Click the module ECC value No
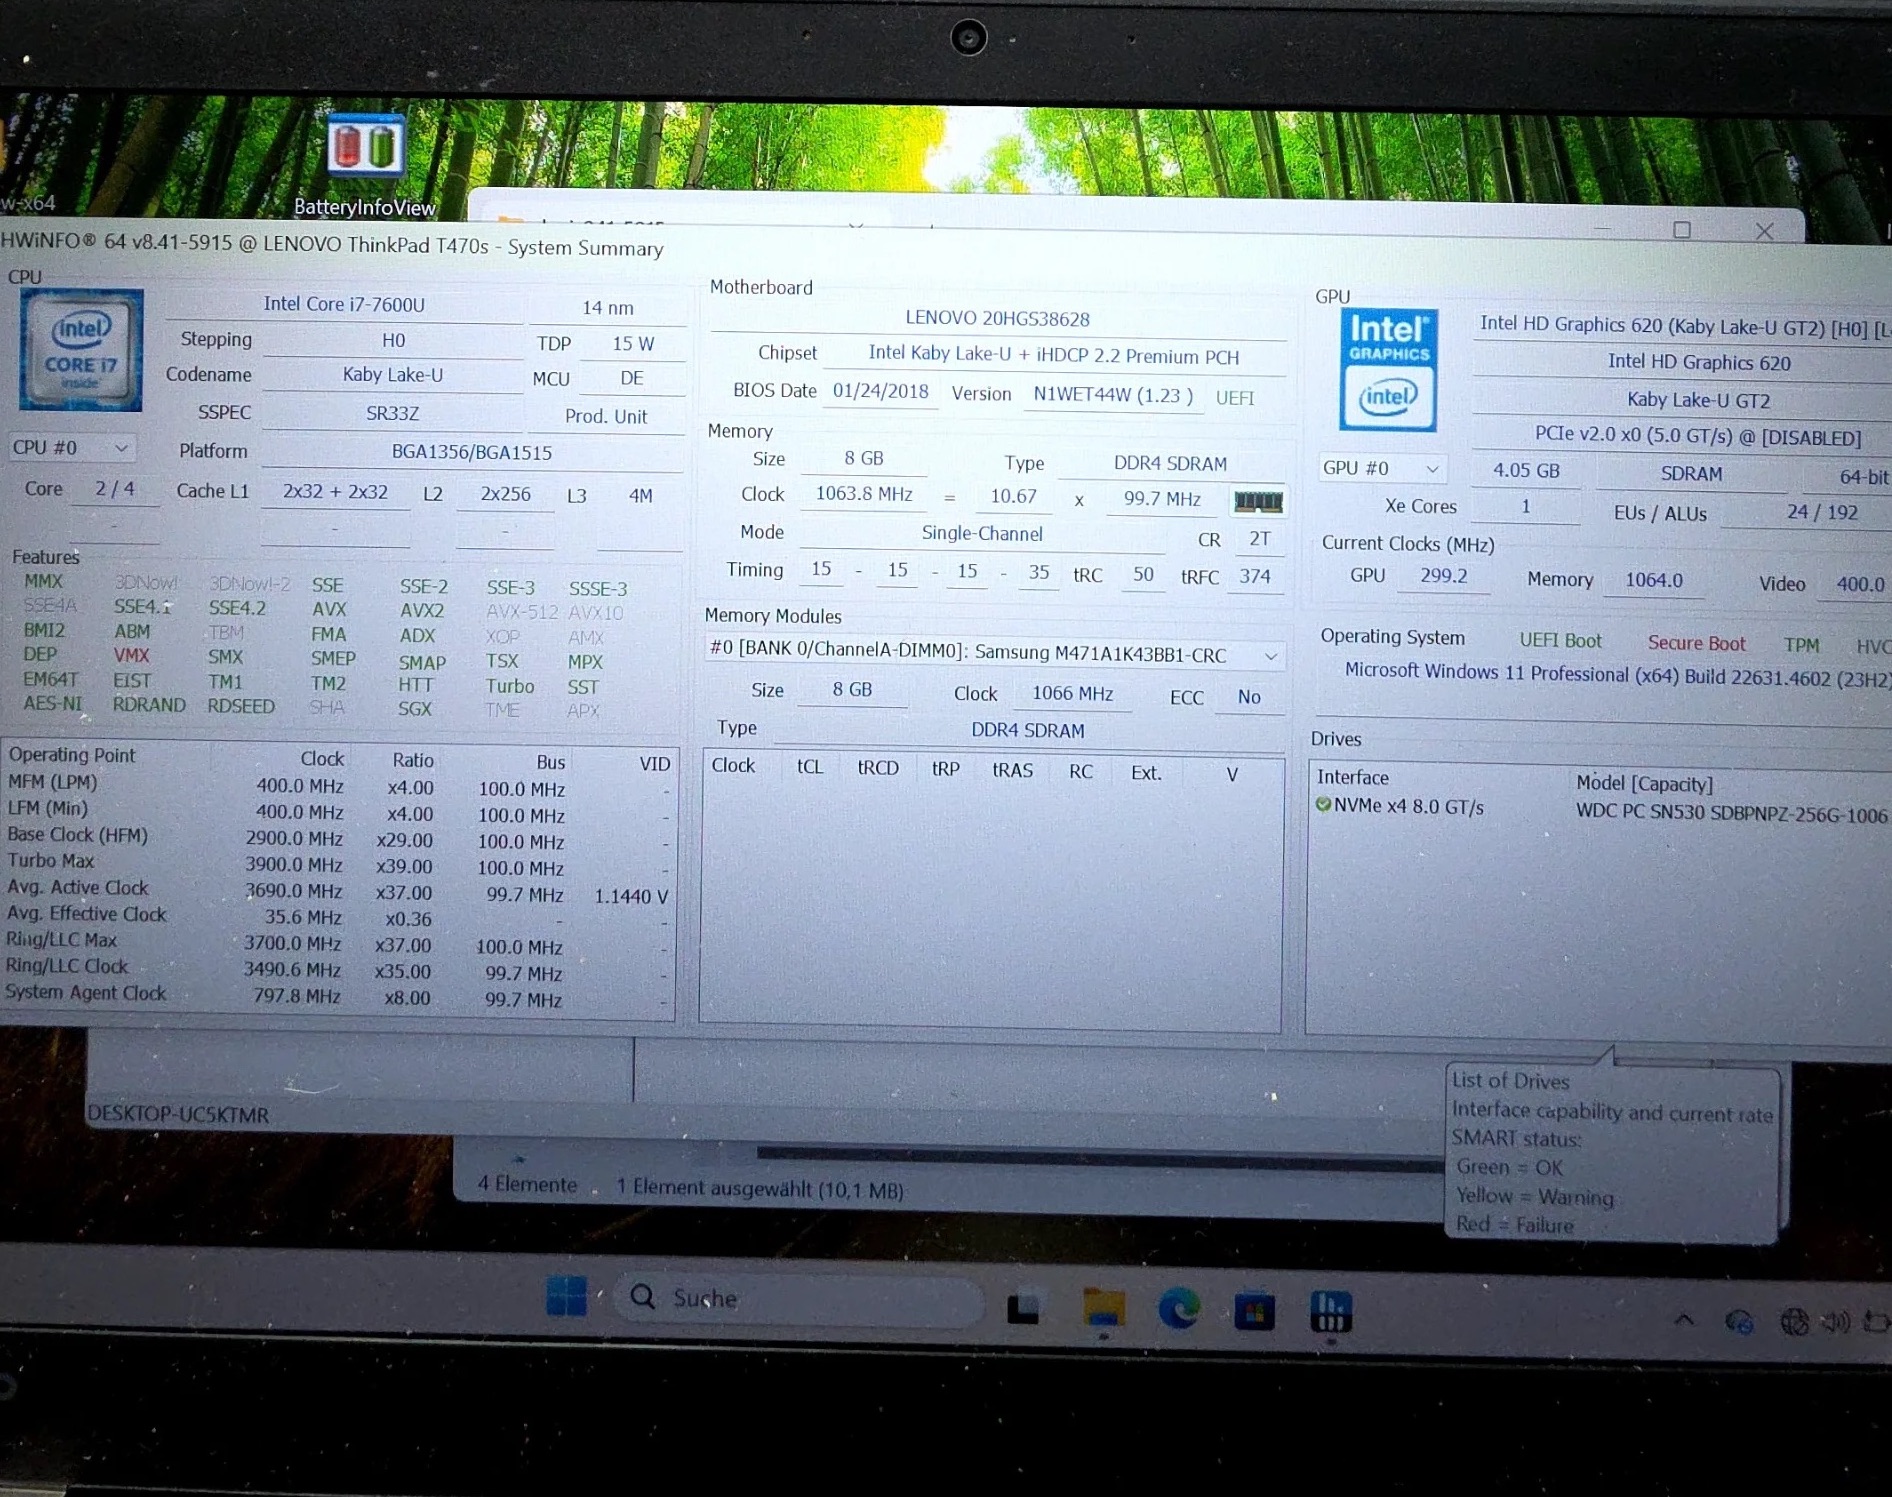 [x=1249, y=697]
